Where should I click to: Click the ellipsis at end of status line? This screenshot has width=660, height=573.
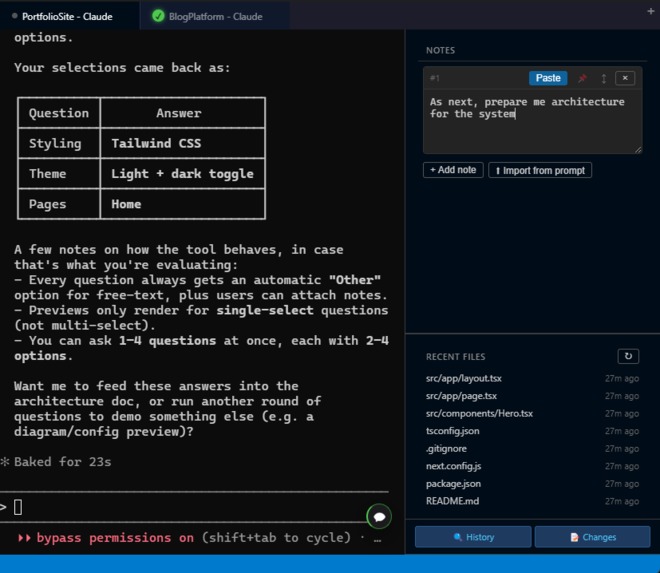[x=377, y=539]
